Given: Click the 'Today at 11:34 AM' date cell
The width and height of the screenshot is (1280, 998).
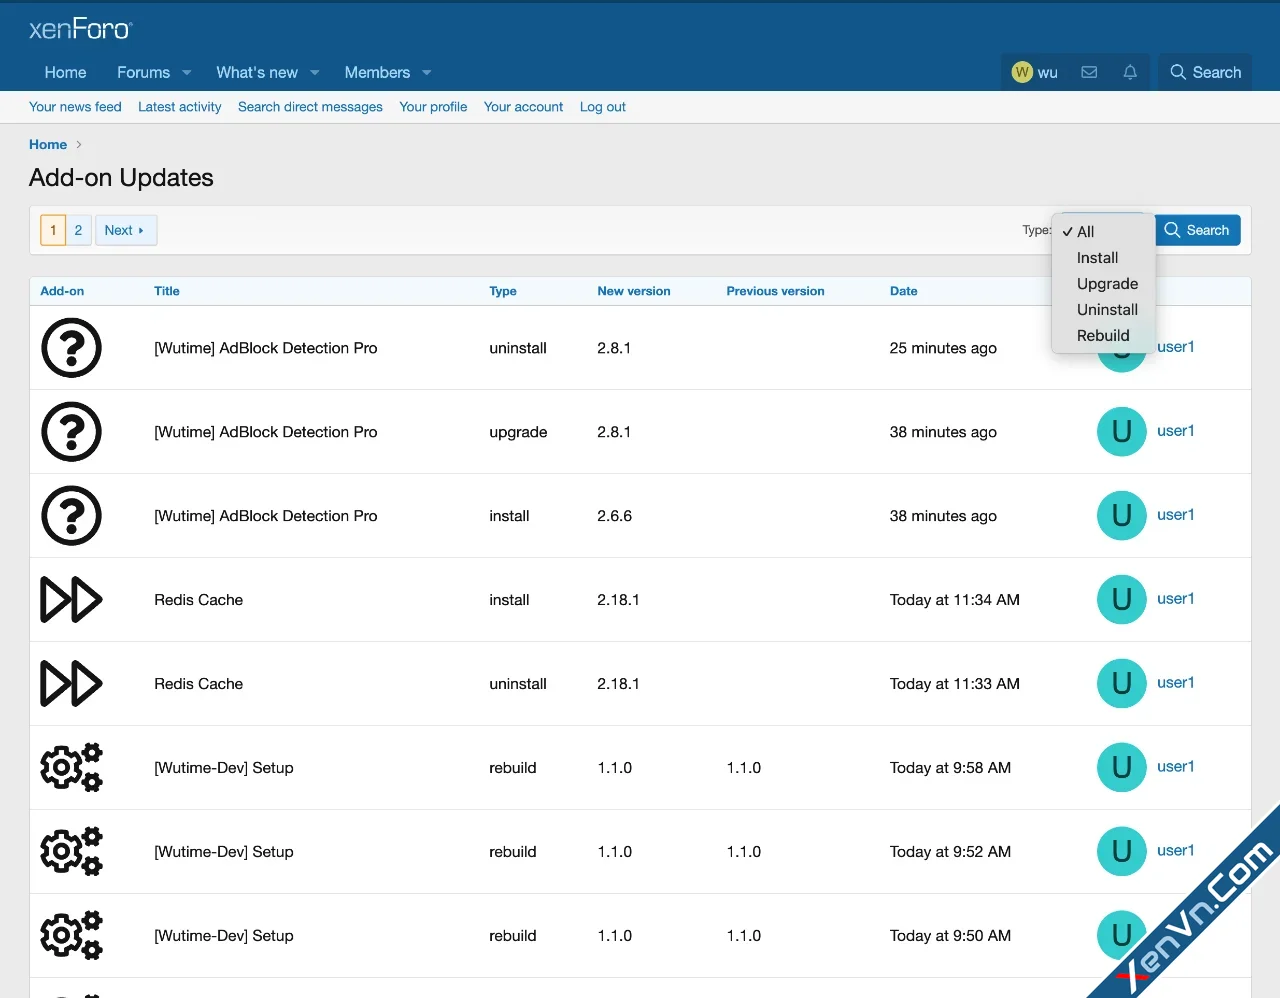Looking at the screenshot, I should point(955,600).
